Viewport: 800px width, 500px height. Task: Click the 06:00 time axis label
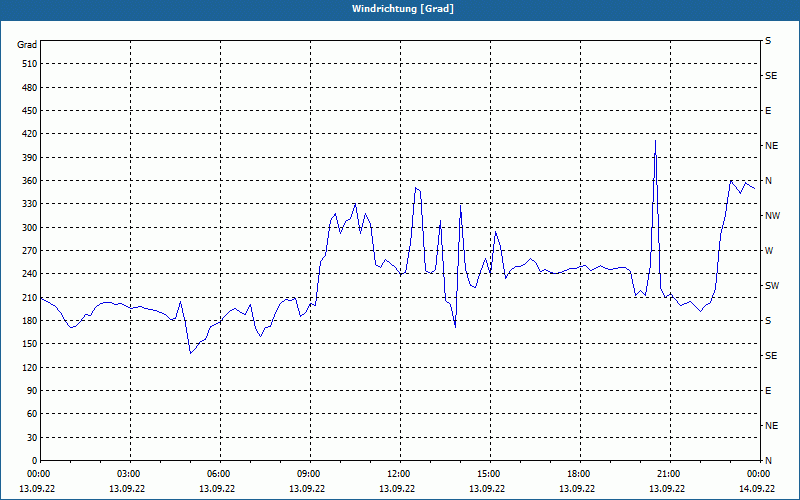coord(217,474)
